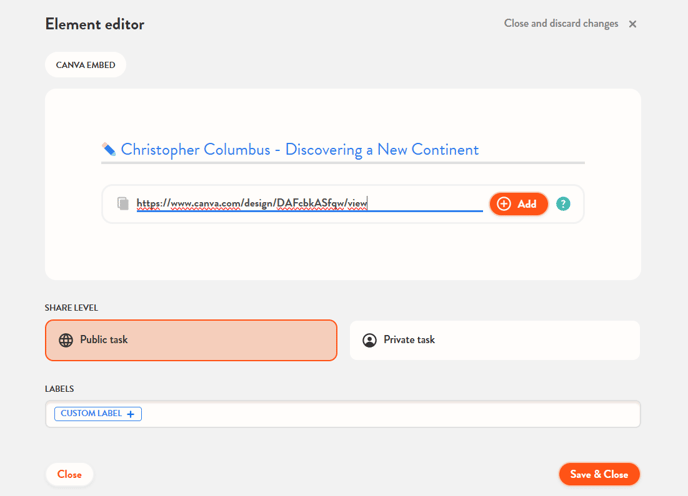
Task: Switch share level to Private task
Action: pos(494,340)
